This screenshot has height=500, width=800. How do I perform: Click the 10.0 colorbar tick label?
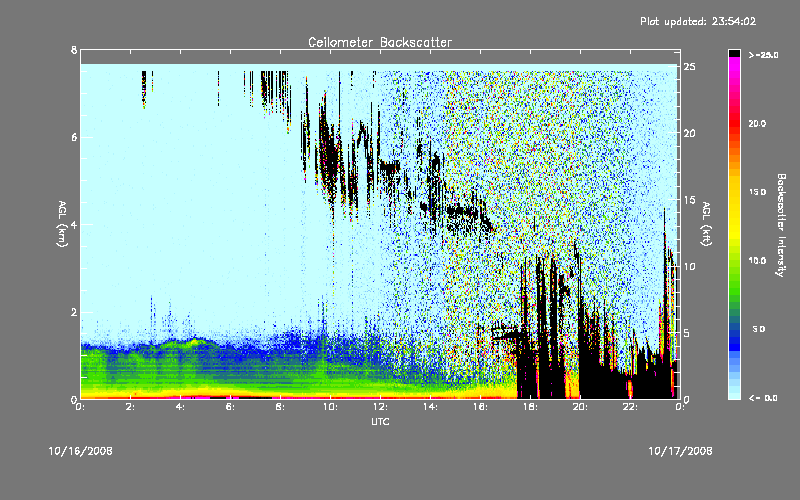tap(757, 261)
